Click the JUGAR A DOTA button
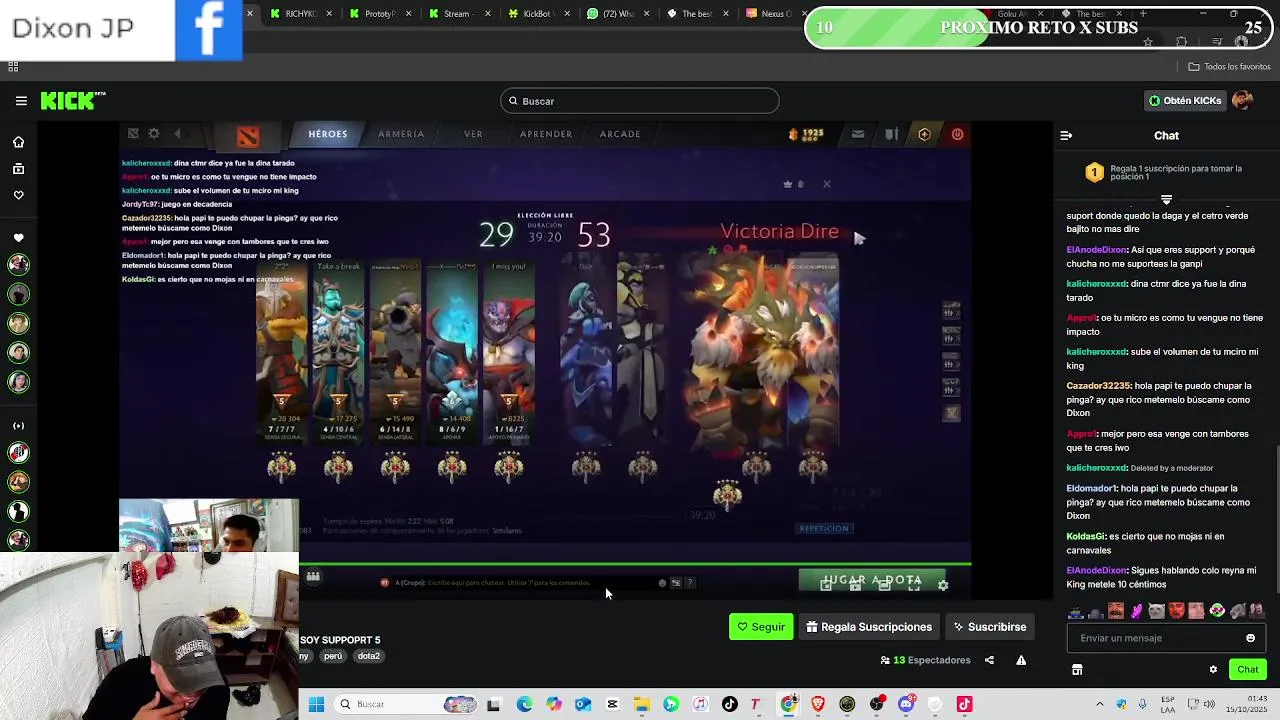1280x720 pixels. click(872, 580)
